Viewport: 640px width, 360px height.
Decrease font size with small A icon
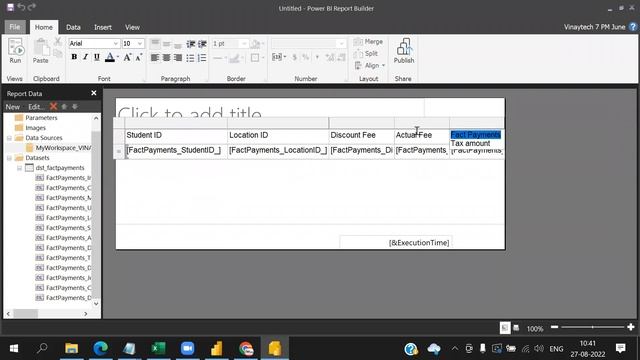pyautogui.click(x=139, y=58)
